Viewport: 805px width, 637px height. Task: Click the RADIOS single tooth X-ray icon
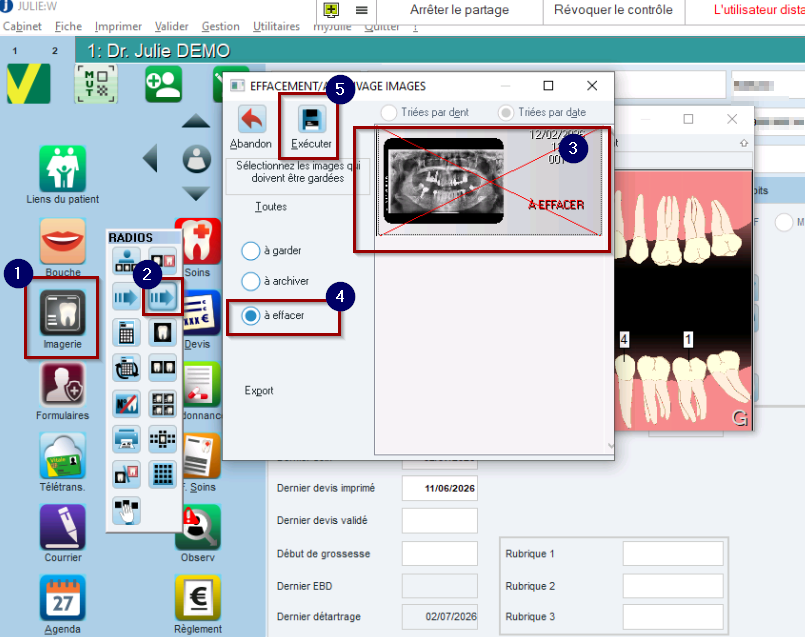tap(163, 333)
